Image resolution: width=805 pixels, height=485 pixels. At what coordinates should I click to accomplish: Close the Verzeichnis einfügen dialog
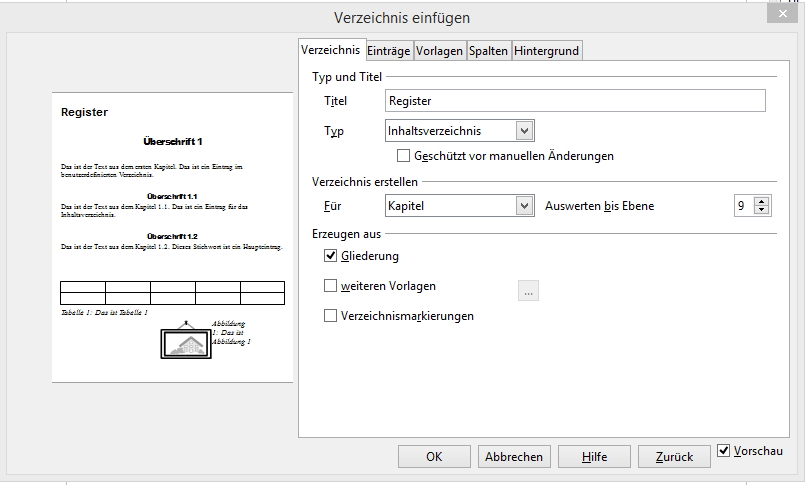[782, 14]
